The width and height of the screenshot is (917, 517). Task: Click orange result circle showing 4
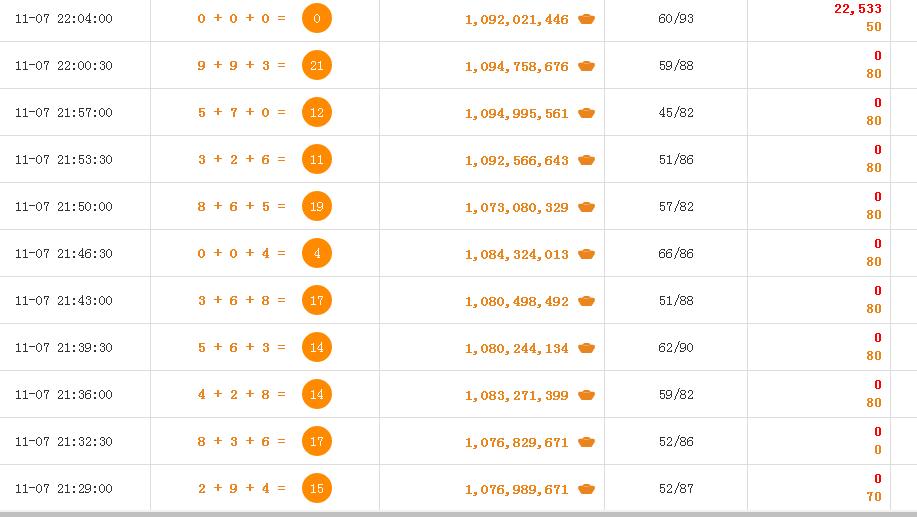tap(317, 253)
